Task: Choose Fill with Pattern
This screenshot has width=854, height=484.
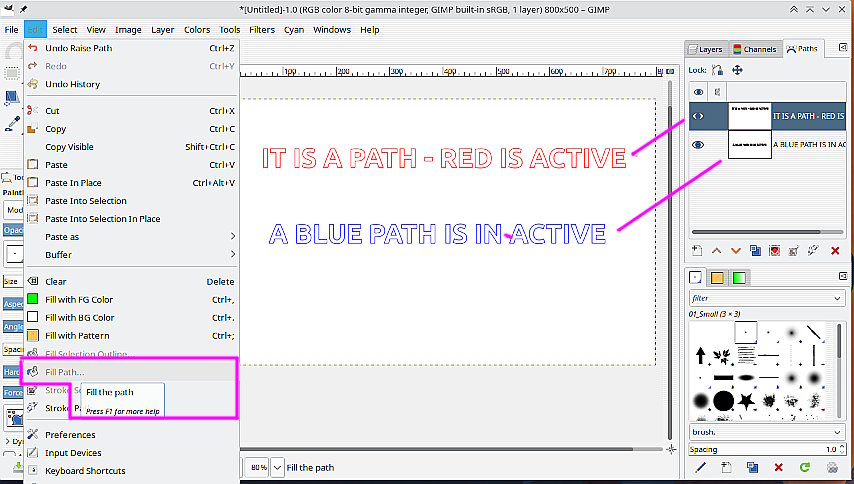Action: click(132, 336)
